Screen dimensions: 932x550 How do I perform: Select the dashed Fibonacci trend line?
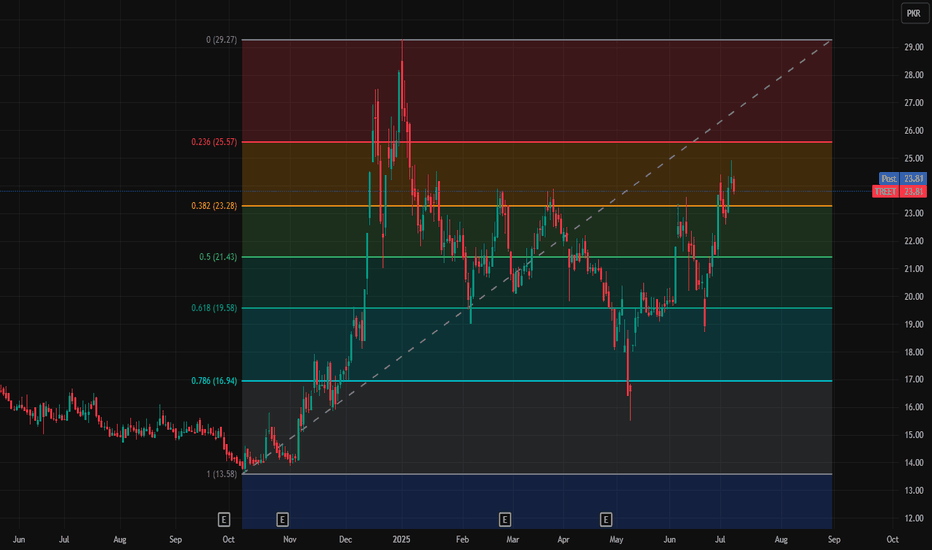pyautogui.click(x=535, y=257)
